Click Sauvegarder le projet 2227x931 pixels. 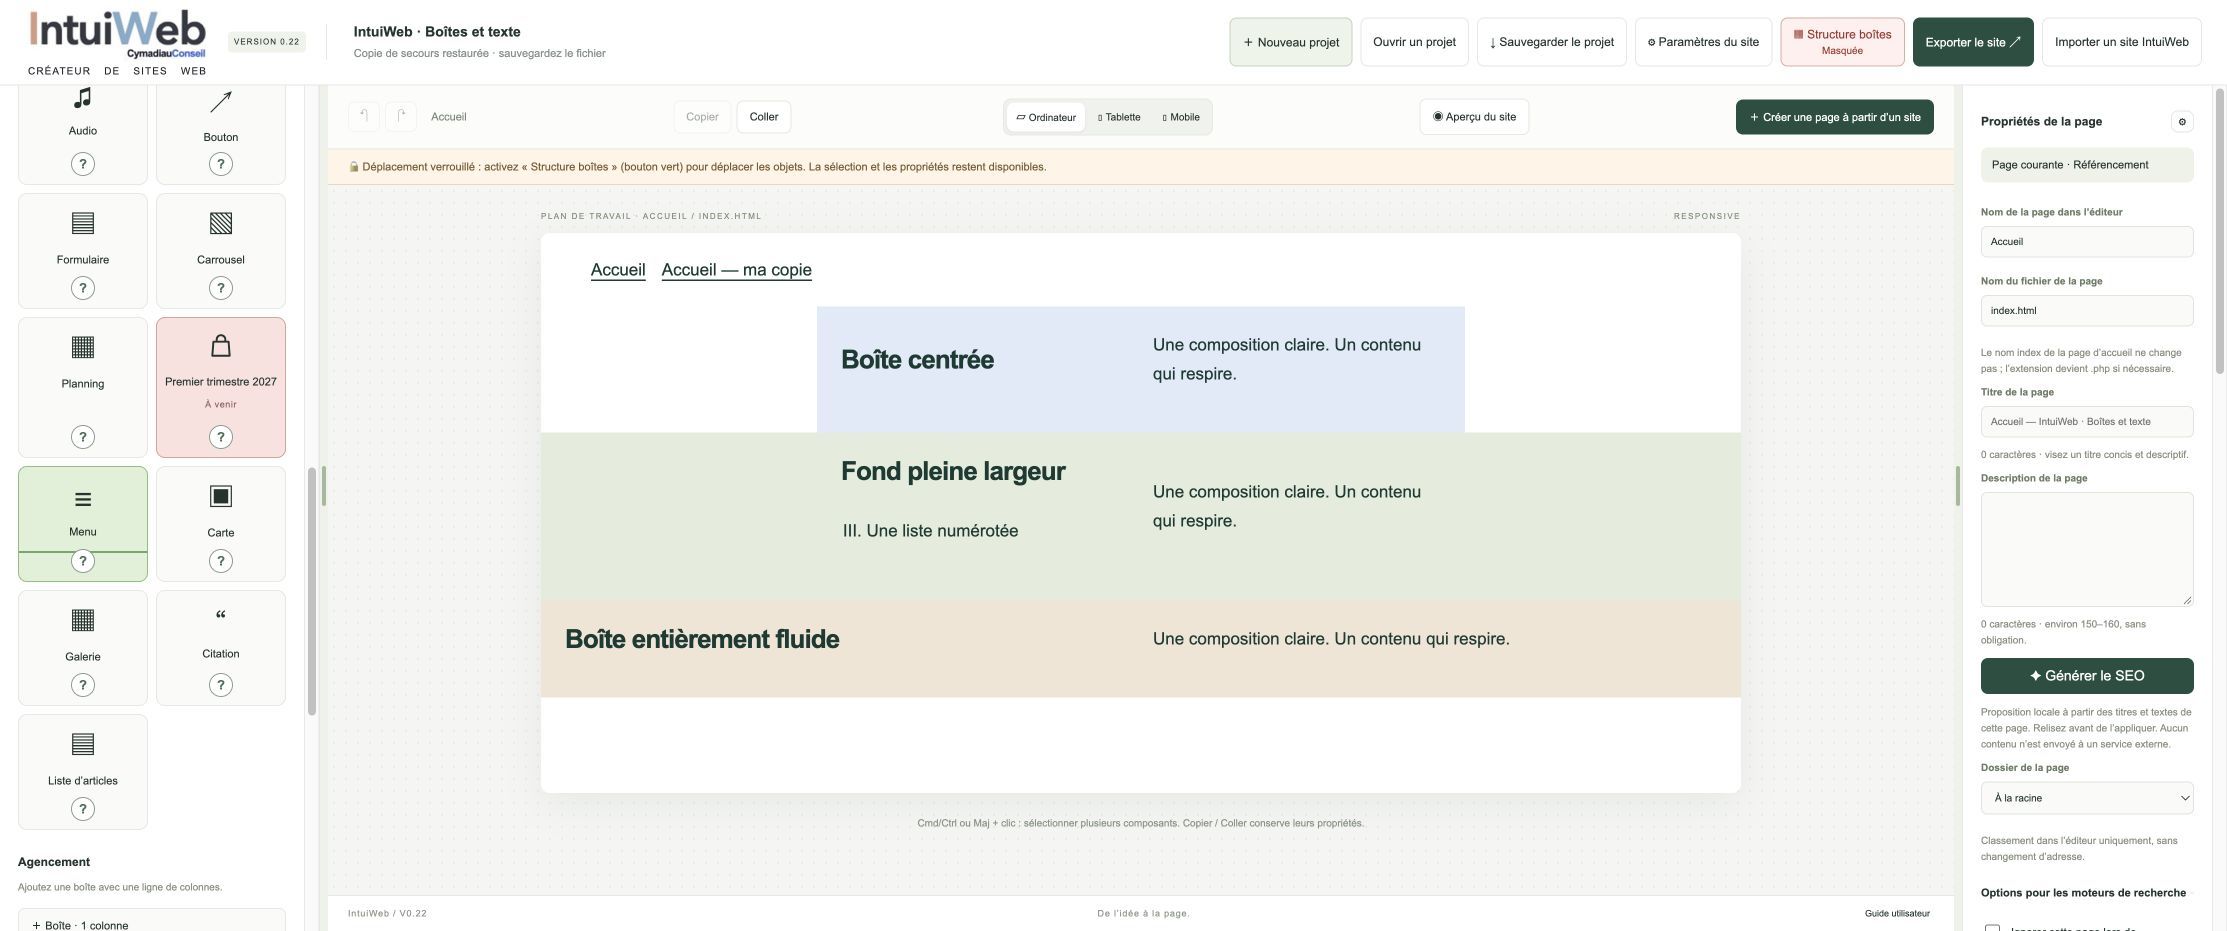tap(1551, 42)
